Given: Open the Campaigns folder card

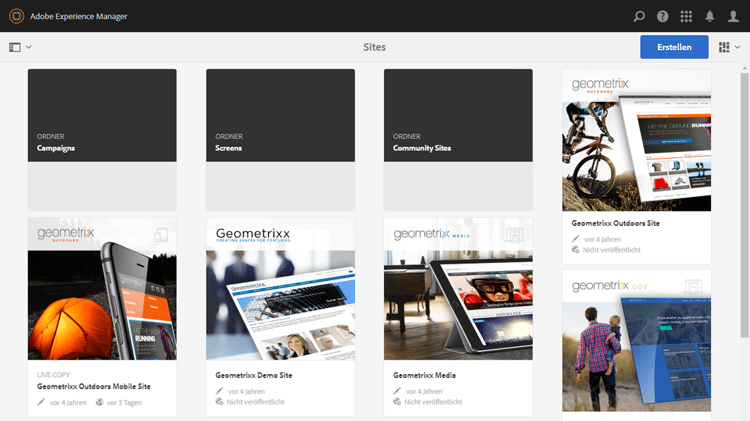Looking at the screenshot, I should point(102,140).
